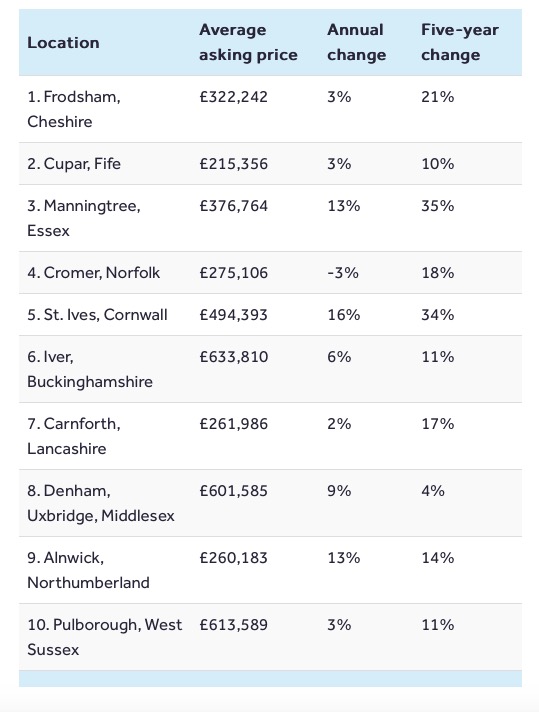Select the £494,393 asking price
Viewport: 539px width, 712px height.
[x=234, y=315]
